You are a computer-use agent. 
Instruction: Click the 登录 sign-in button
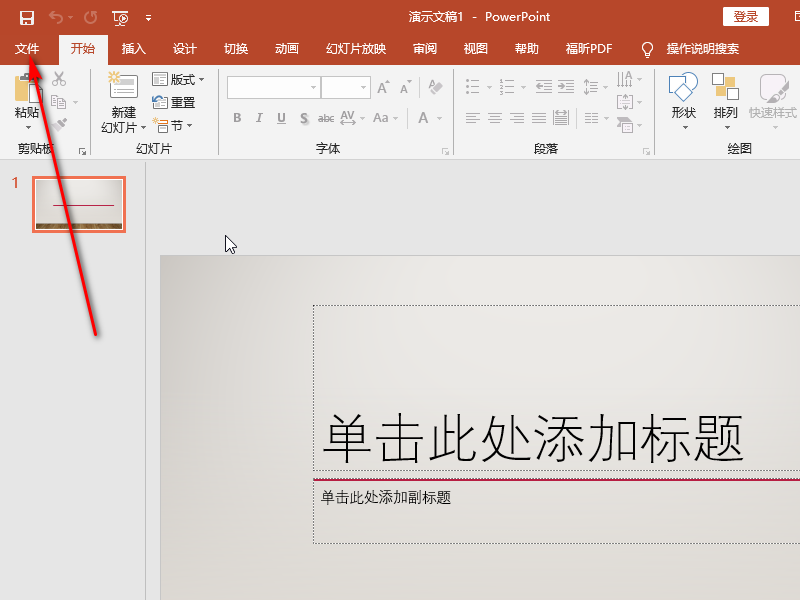[745, 17]
